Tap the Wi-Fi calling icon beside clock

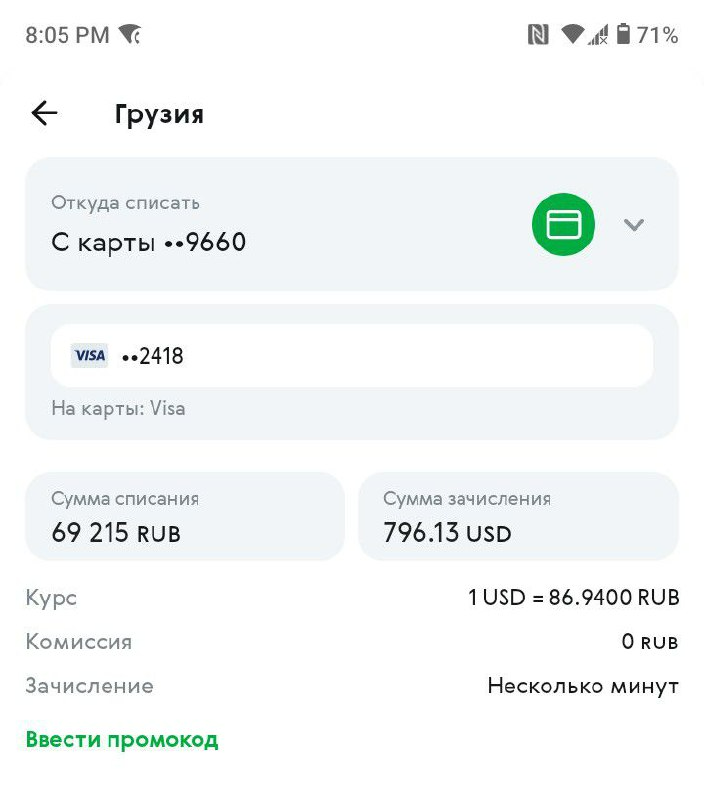130,35
